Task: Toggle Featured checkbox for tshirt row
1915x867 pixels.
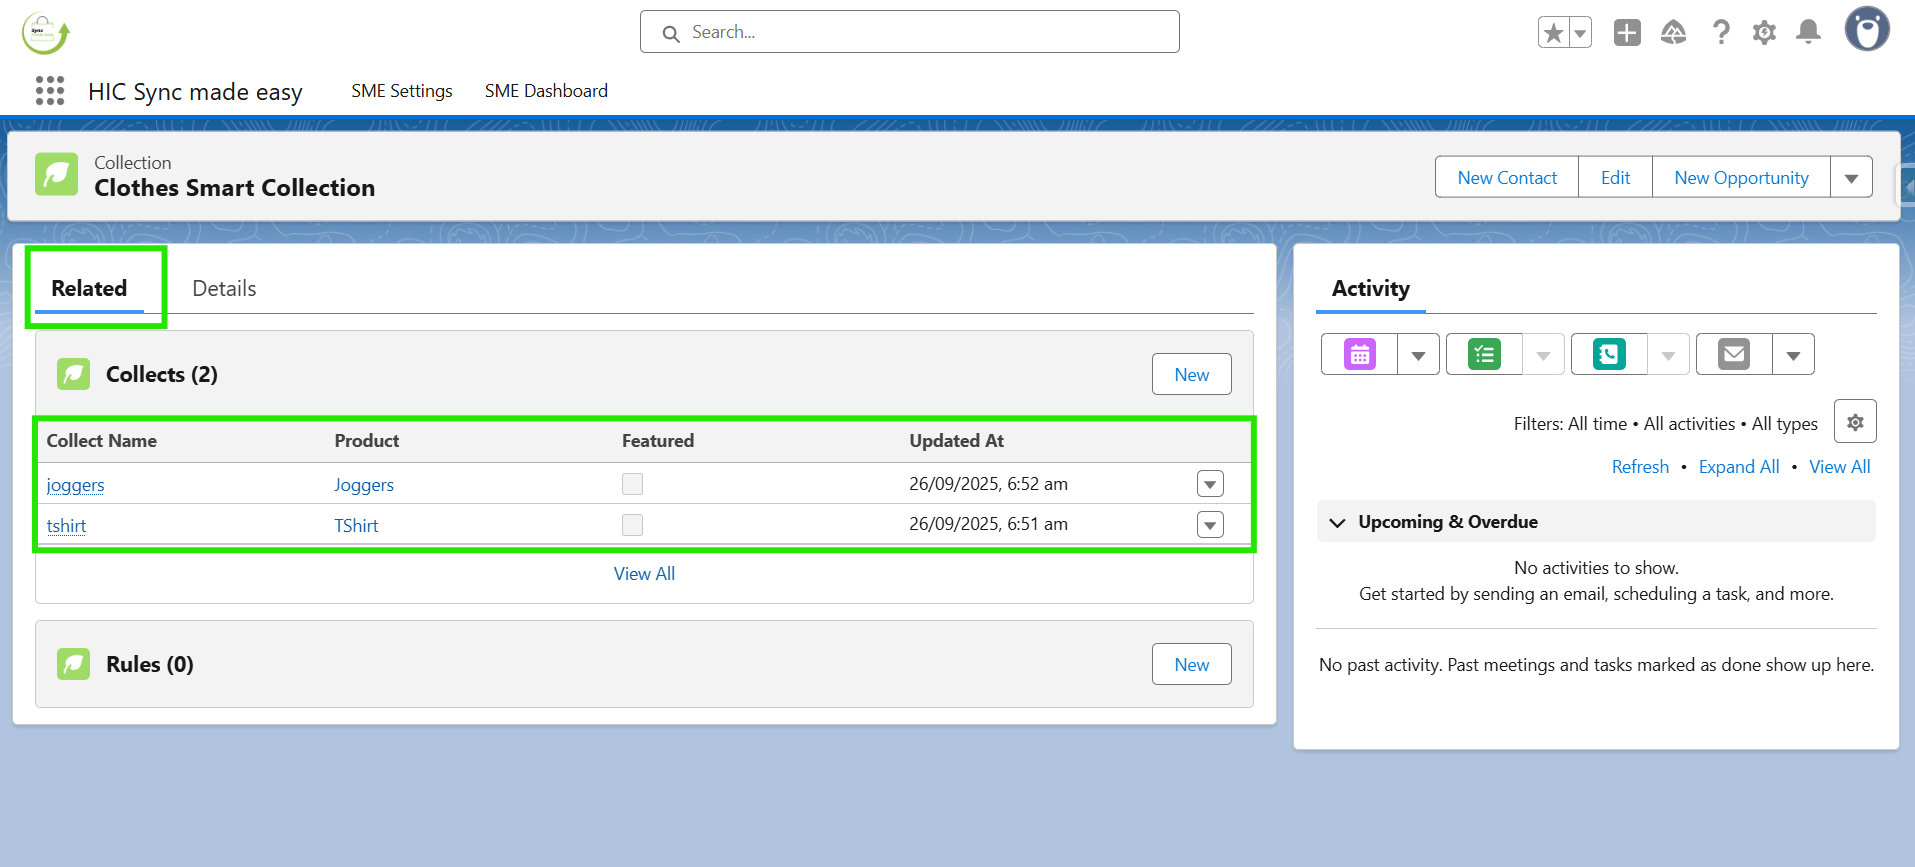Action: [x=632, y=525]
